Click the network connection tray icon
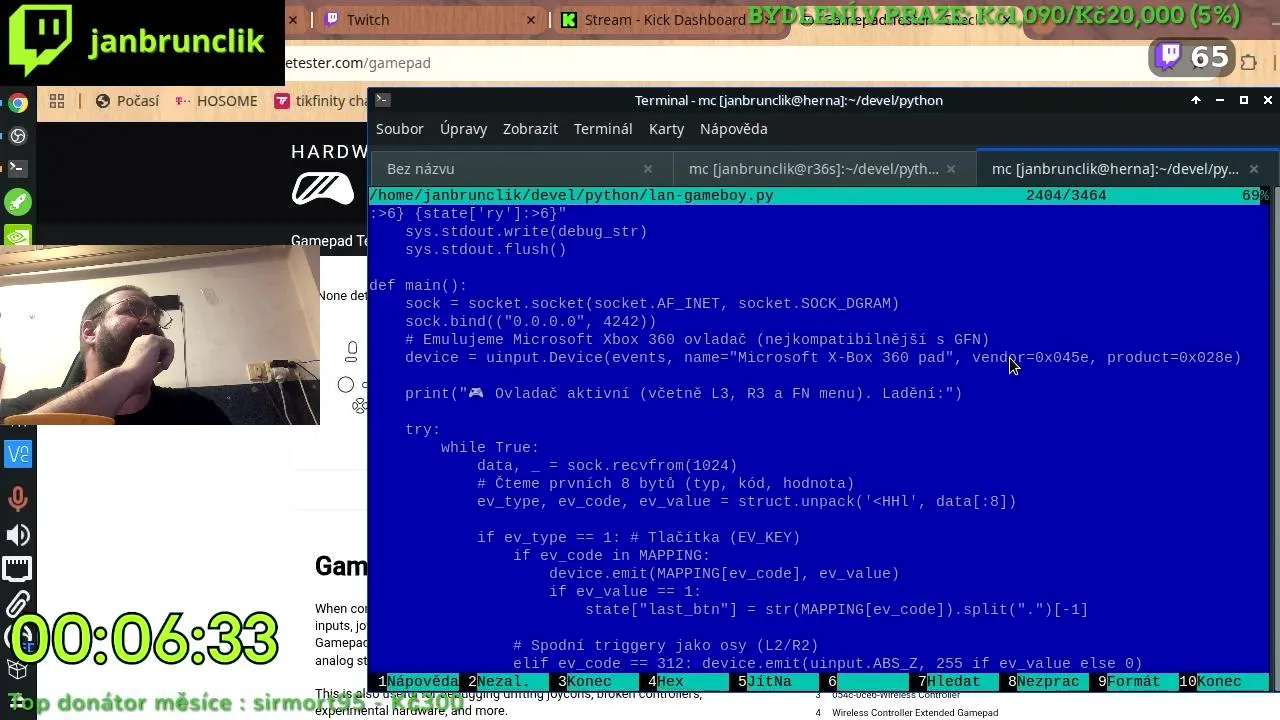Image resolution: width=1280 pixels, height=720 pixels. (17, 570)
